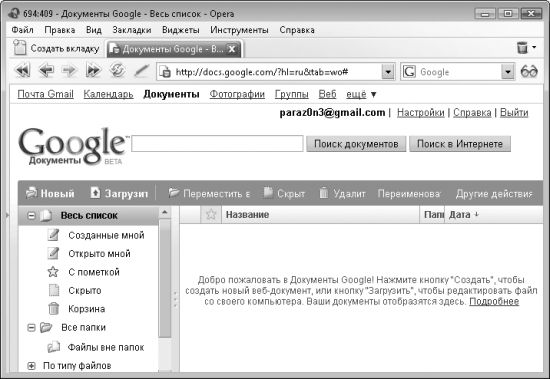Viewport: 550px width, 379px height.
Task: Click Создать вкладку button
Action: tap(56, 48)
